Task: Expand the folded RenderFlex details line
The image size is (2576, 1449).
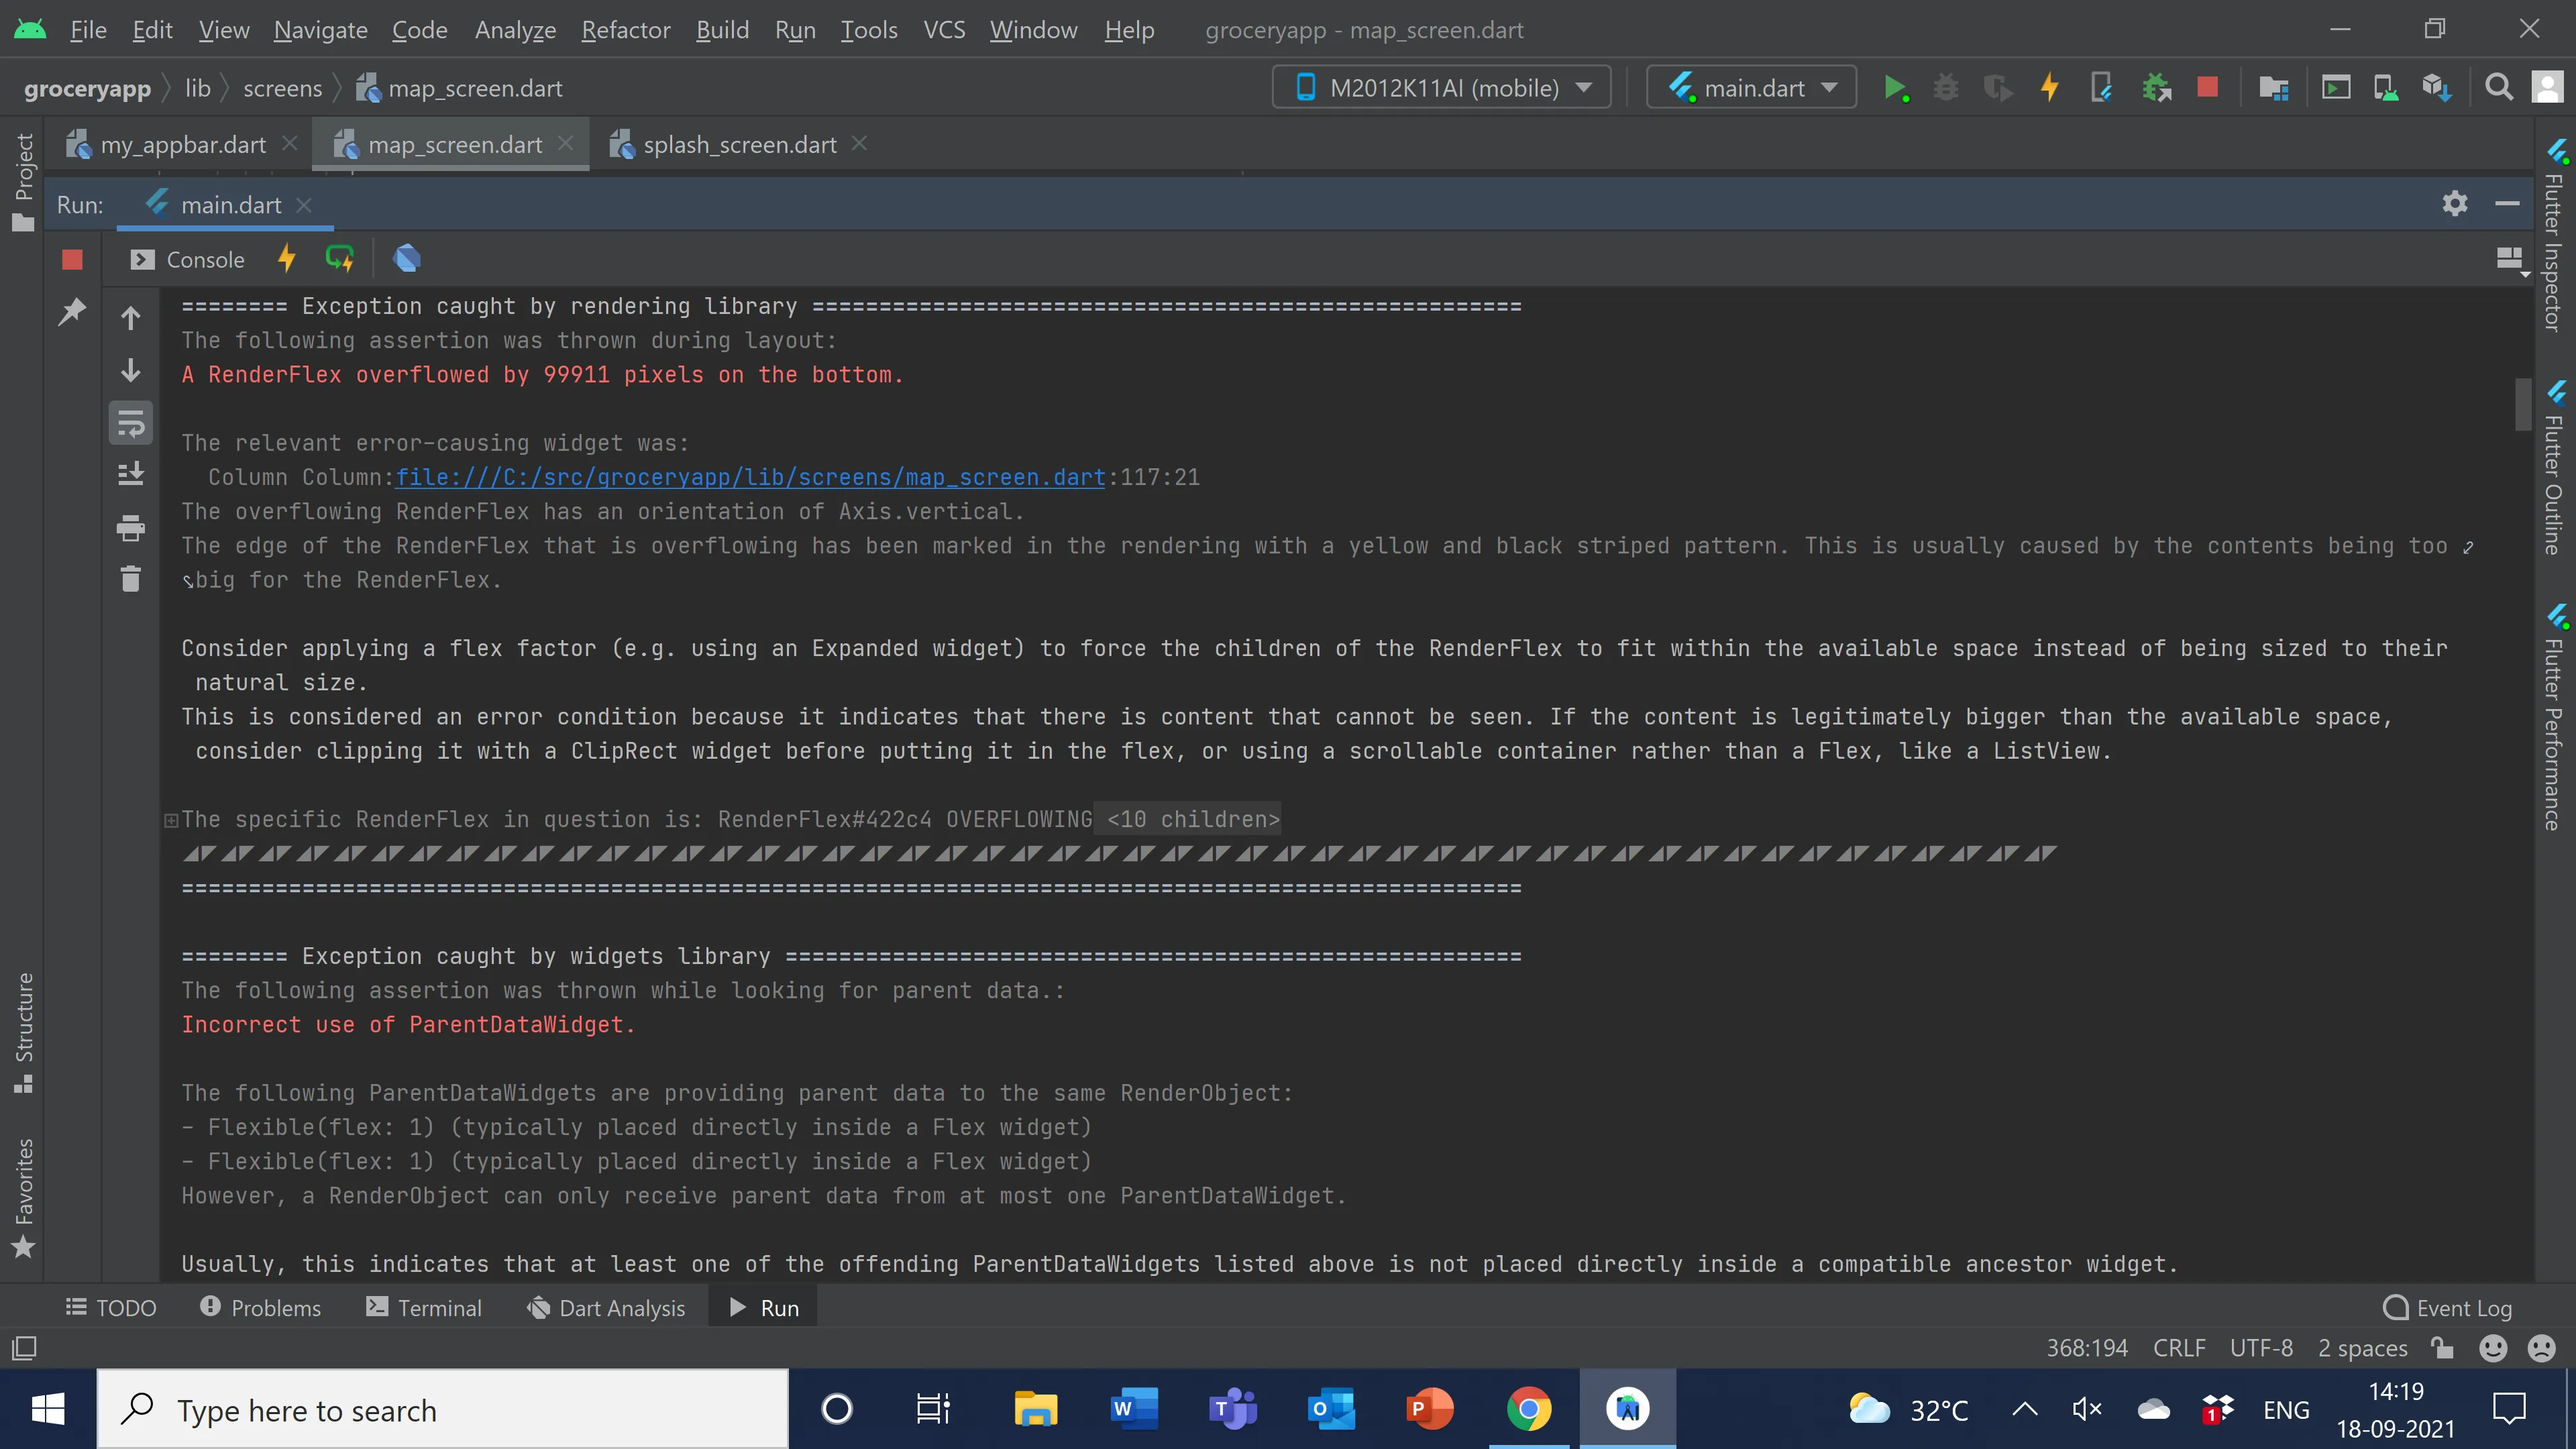Action: click(x=171, y=820)
